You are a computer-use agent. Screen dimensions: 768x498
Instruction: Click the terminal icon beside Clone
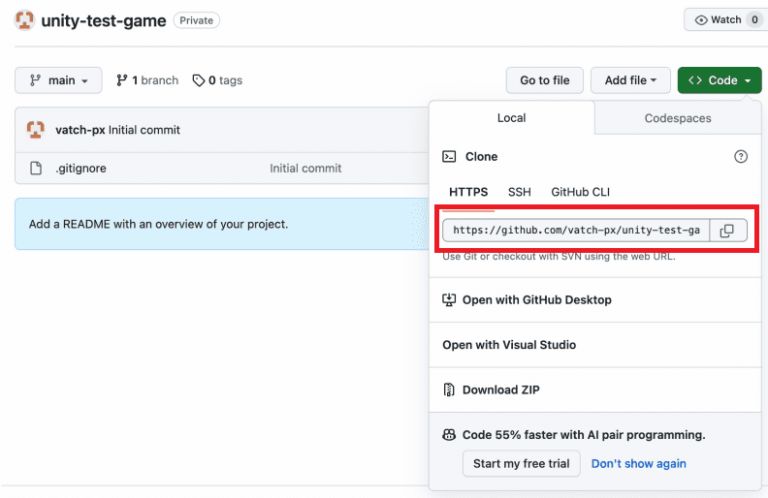450,157
